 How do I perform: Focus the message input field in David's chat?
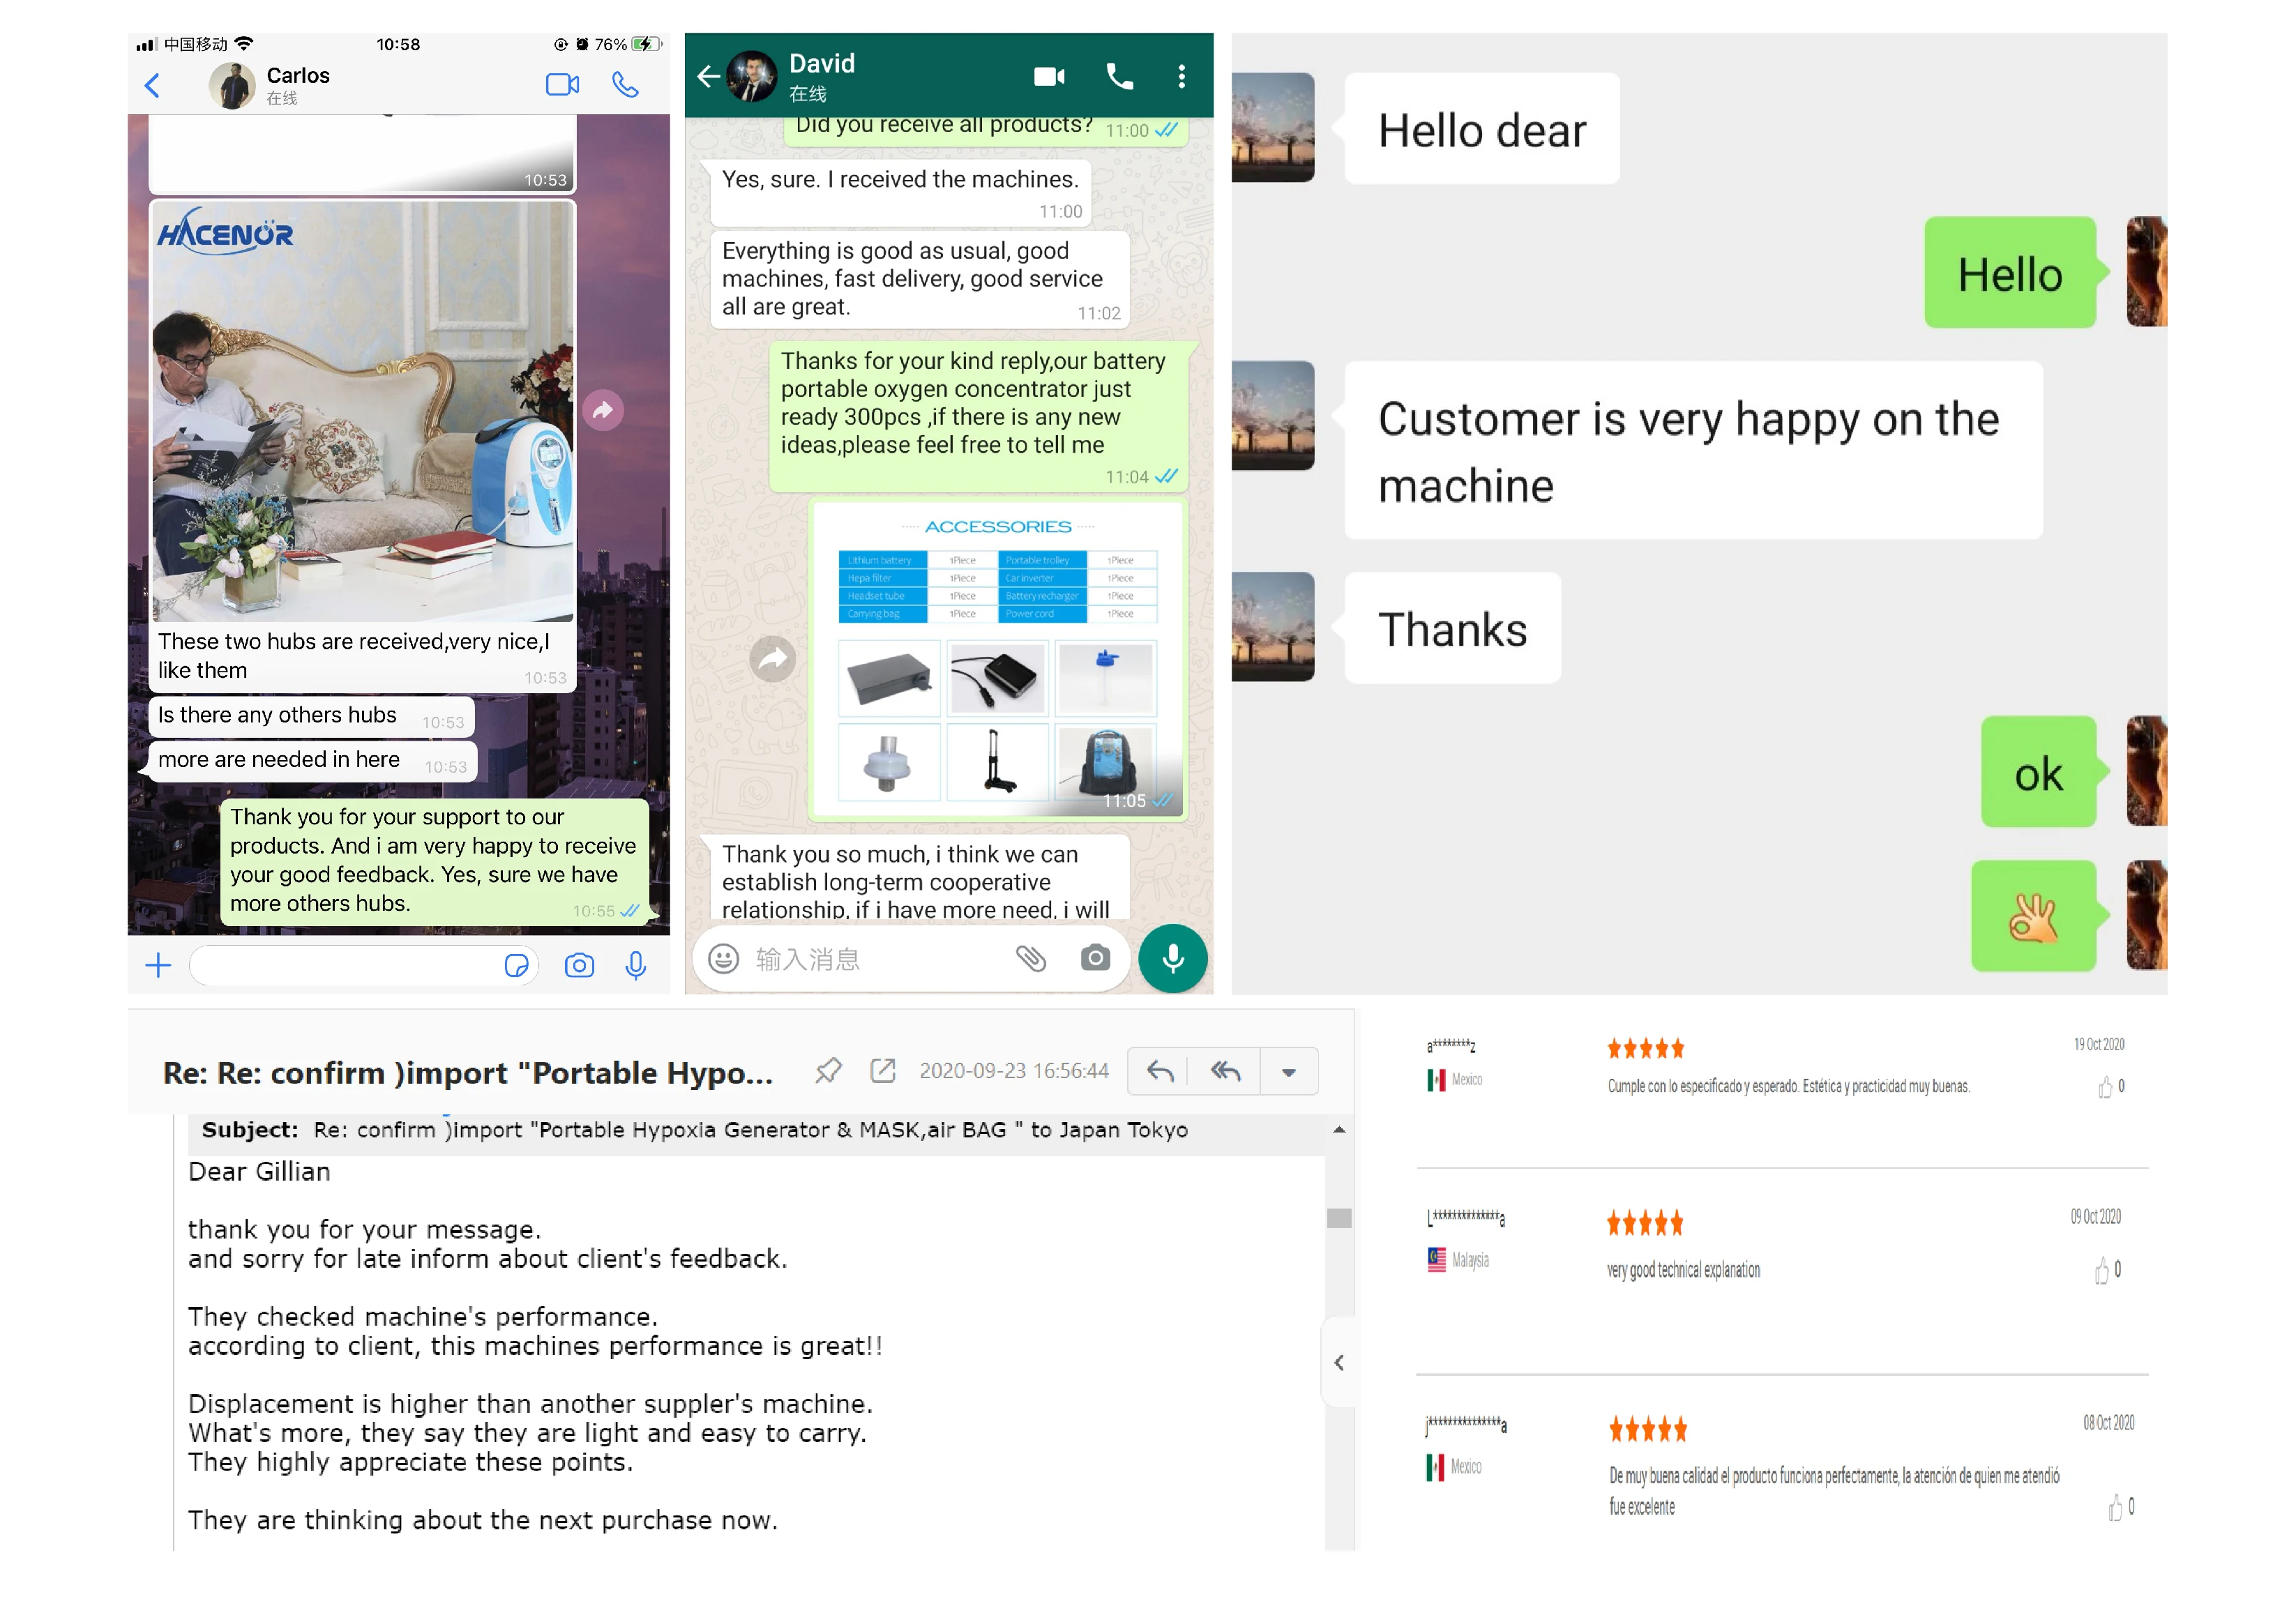click(870, 959)
